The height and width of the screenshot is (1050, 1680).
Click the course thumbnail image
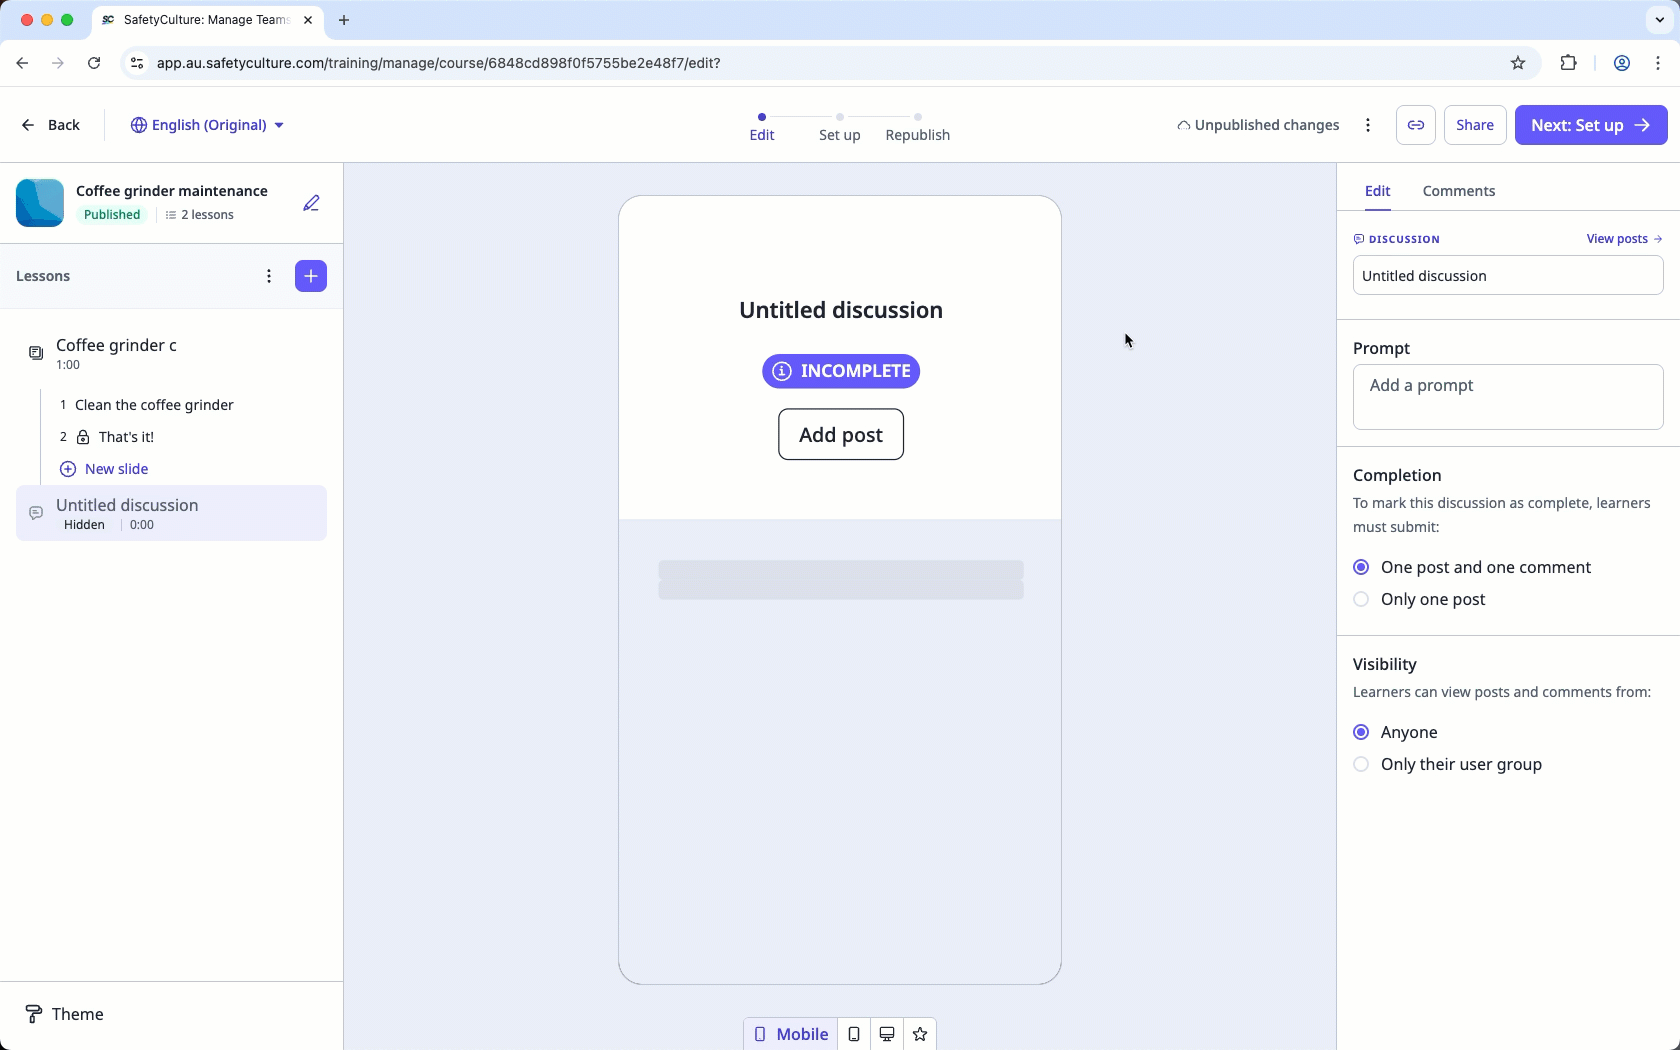pyautogui.click(x=40, y=203)
